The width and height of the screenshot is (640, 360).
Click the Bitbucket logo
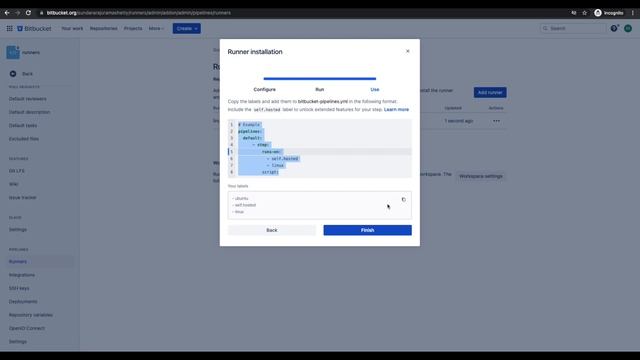[34, 29]
